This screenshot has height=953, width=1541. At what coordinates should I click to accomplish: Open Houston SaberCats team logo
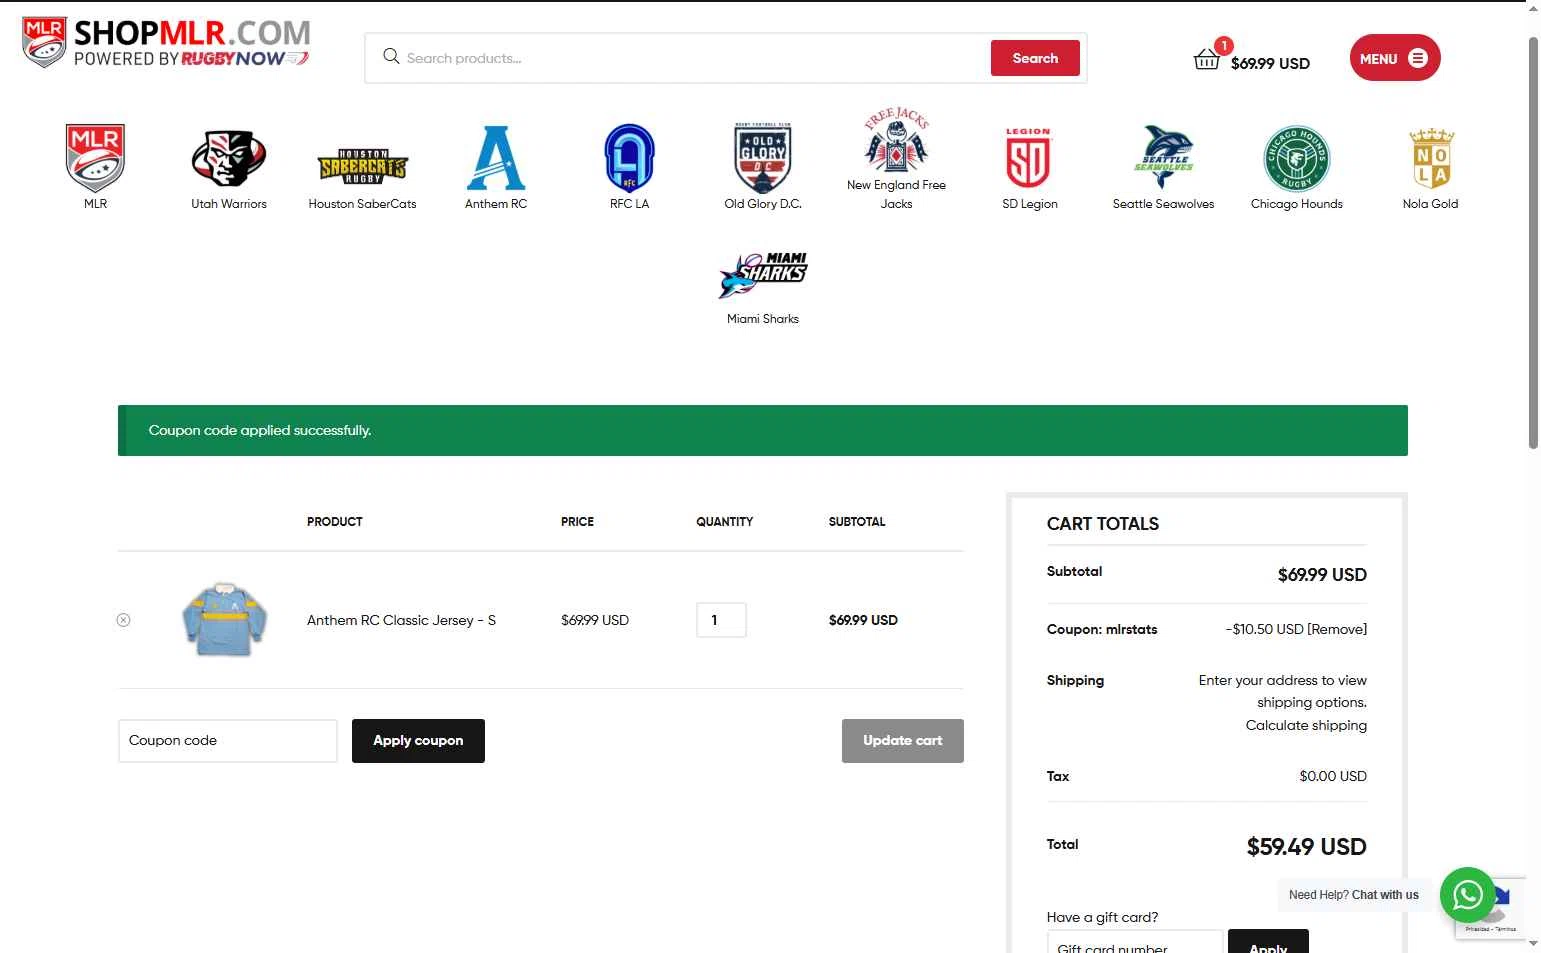[362, 166]
